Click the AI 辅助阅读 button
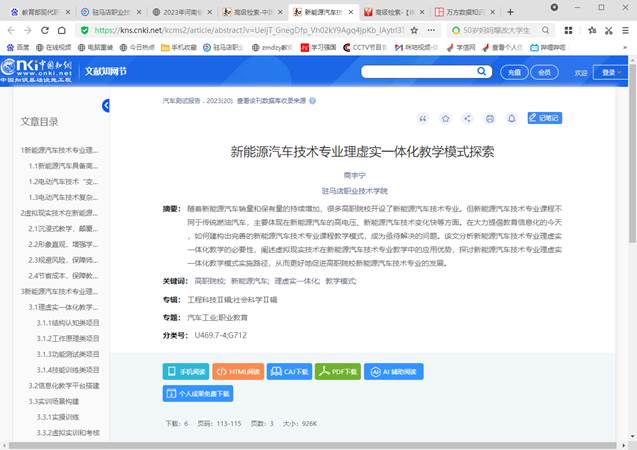The width and height of the screenshot is (637, 450). [x=394, y=372]
